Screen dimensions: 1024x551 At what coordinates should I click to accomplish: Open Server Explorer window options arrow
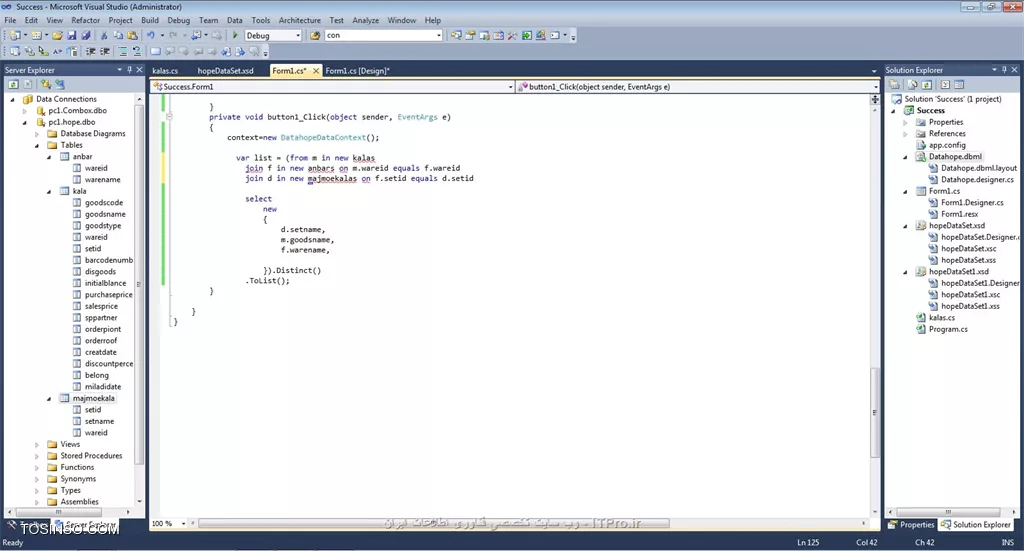120,70
